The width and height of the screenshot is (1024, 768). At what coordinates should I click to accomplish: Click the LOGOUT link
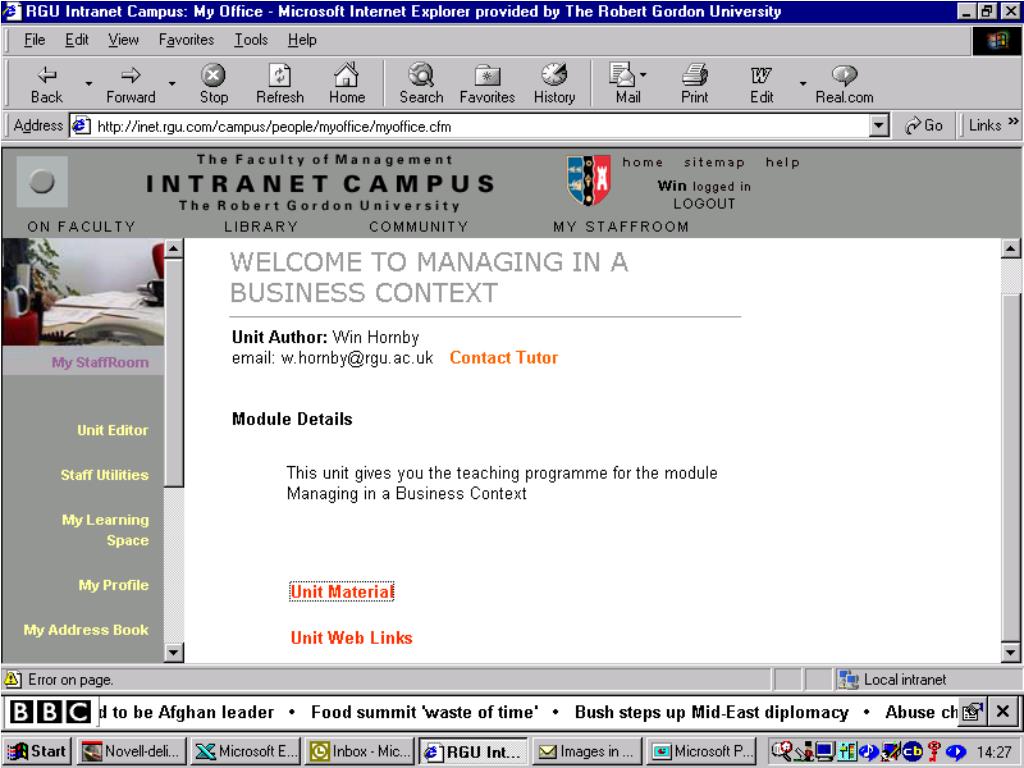pyautogui.click(x=704, y=204)
